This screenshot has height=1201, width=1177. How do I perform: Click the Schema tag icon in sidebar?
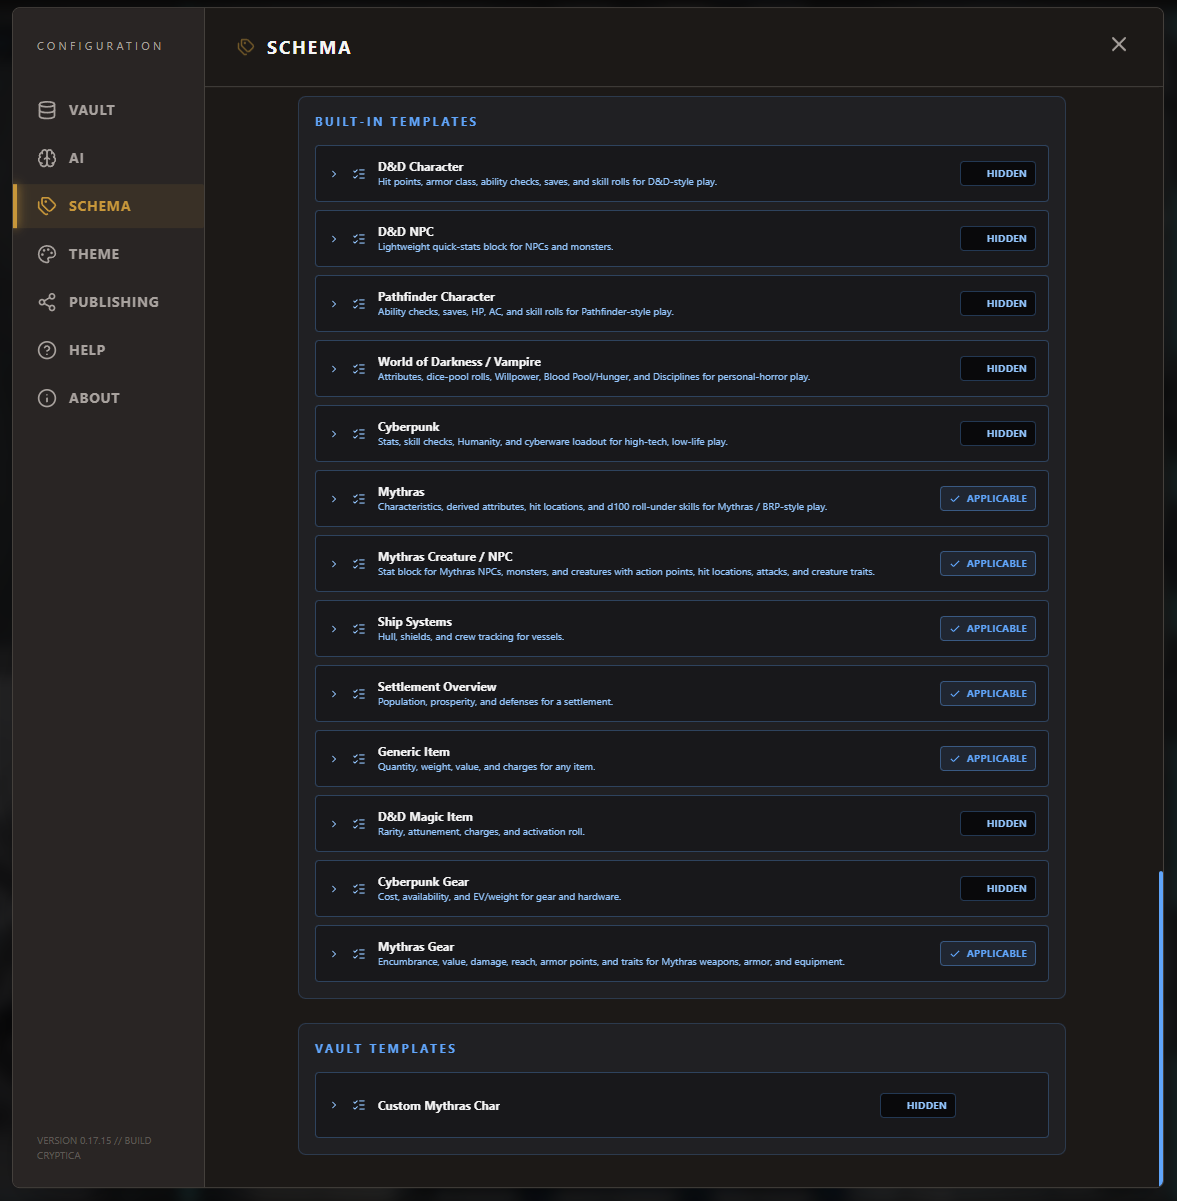click(47, 206)
